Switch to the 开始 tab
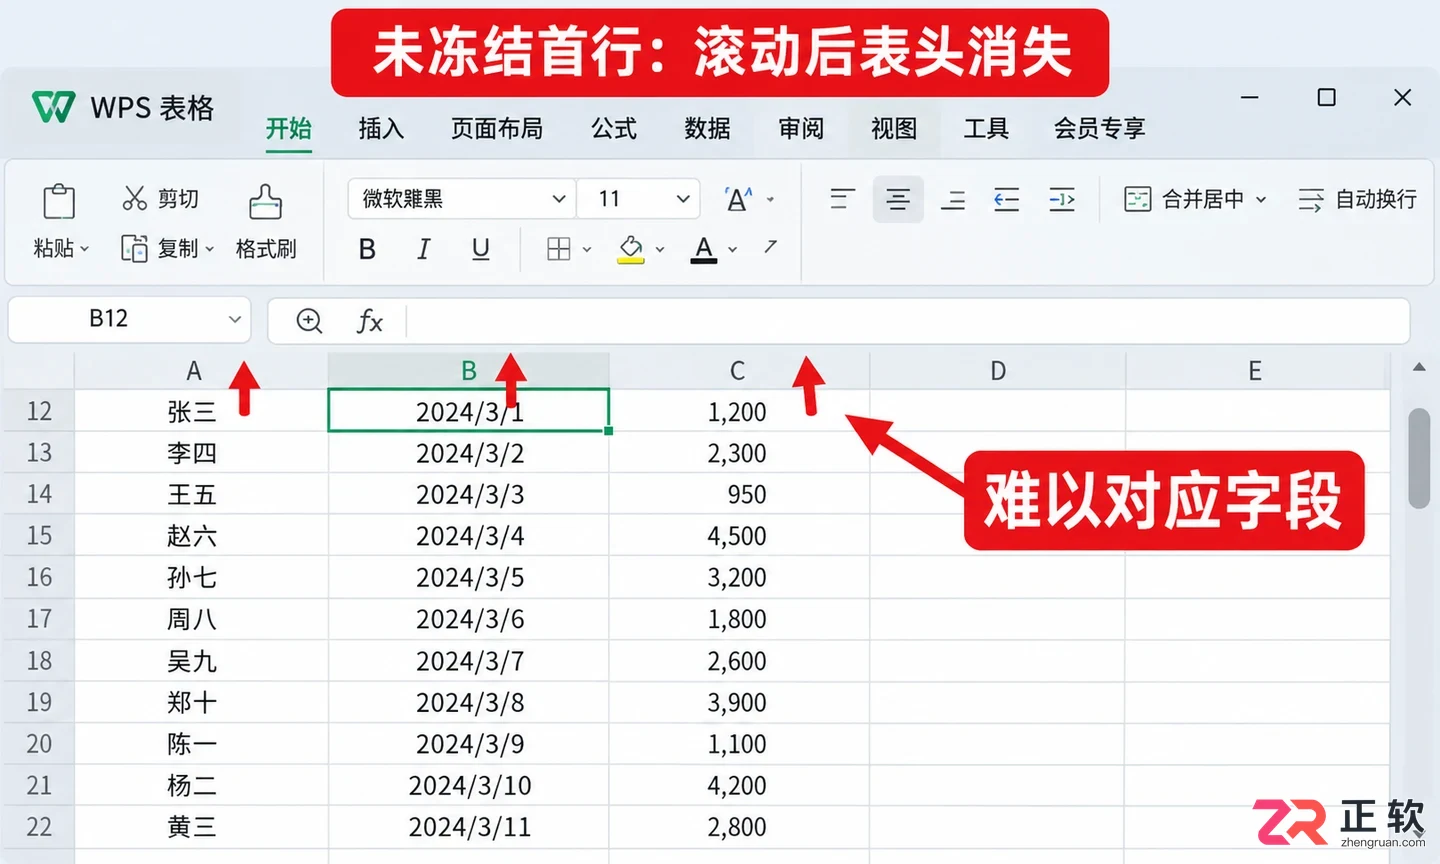Image resolution: width=1440 pixels, height=864 pixels. point(289,128)
